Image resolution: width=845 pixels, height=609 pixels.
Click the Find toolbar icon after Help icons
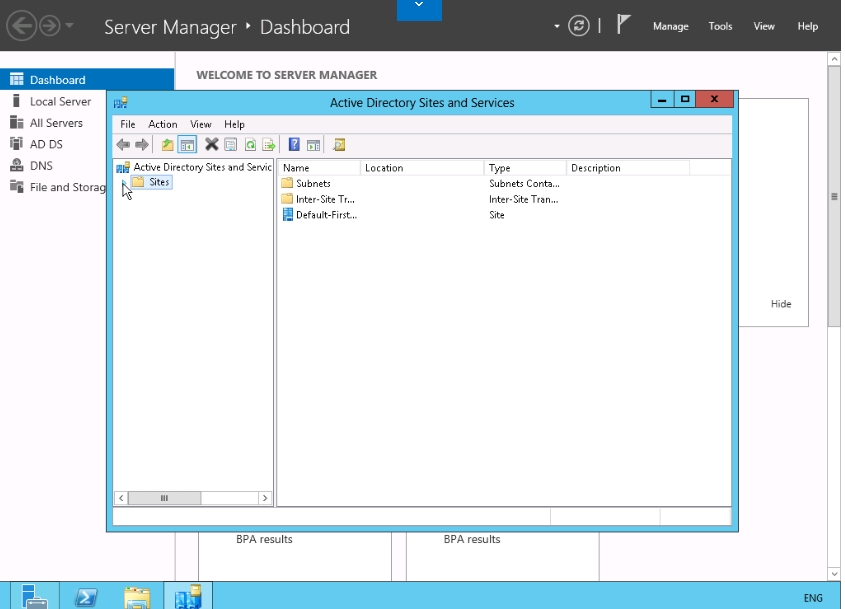340,145
